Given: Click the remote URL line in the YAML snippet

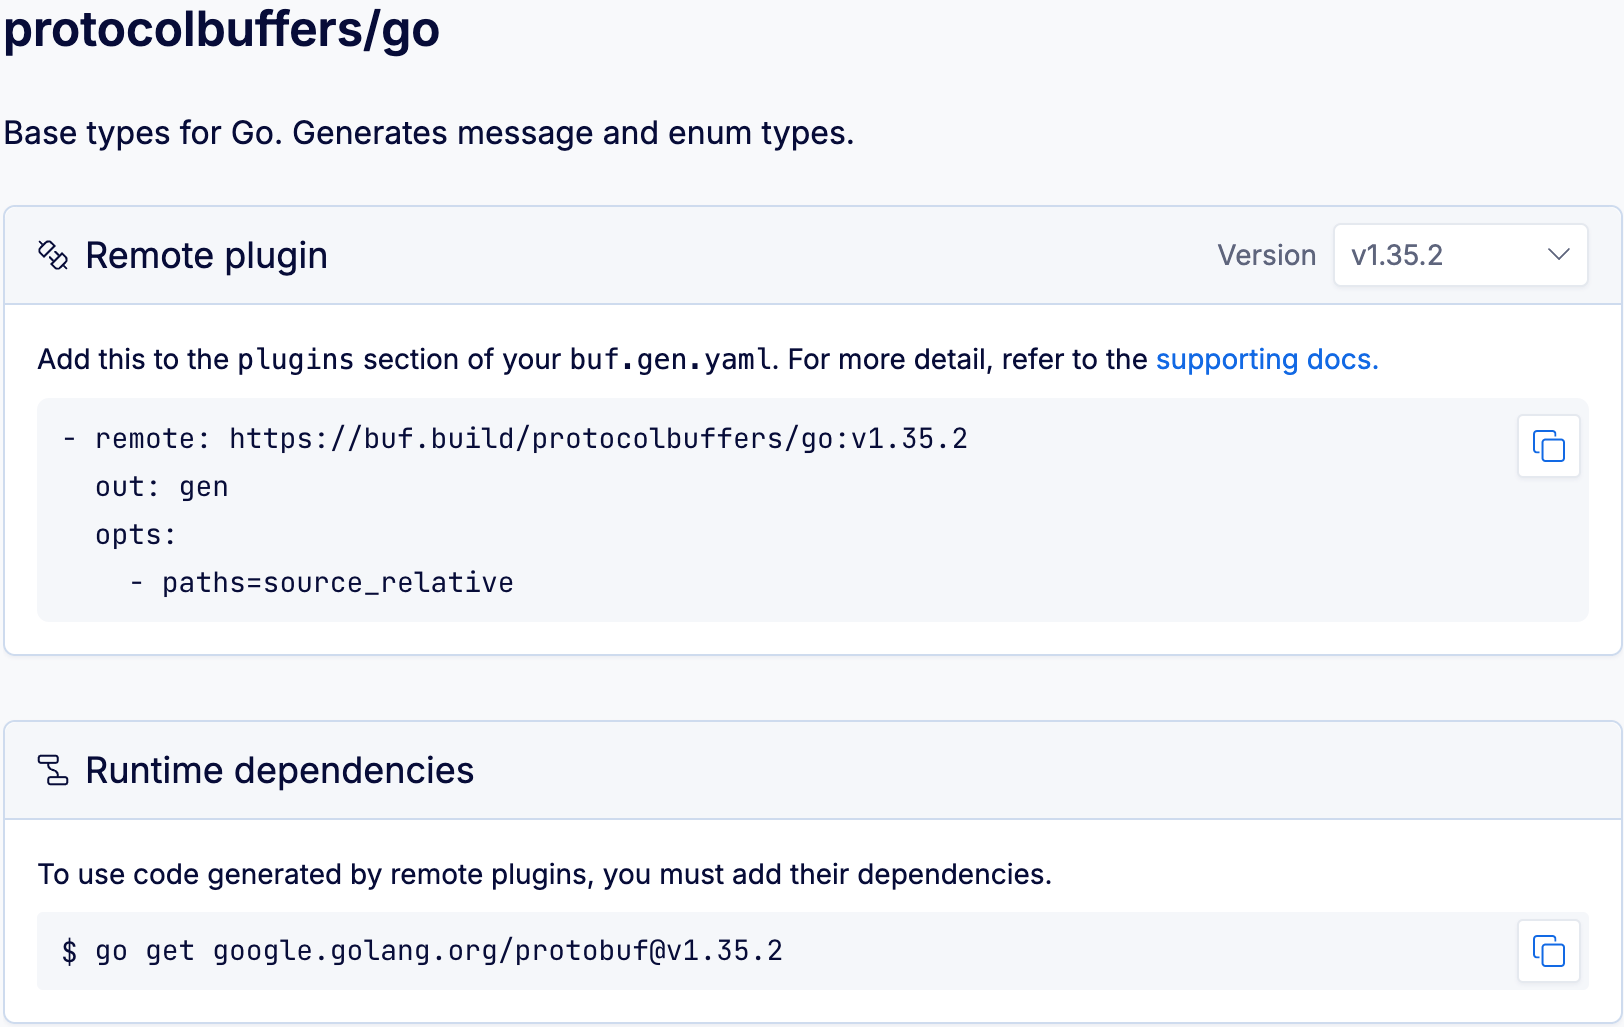Looking at the screenshot, I should tap(515, 439).
